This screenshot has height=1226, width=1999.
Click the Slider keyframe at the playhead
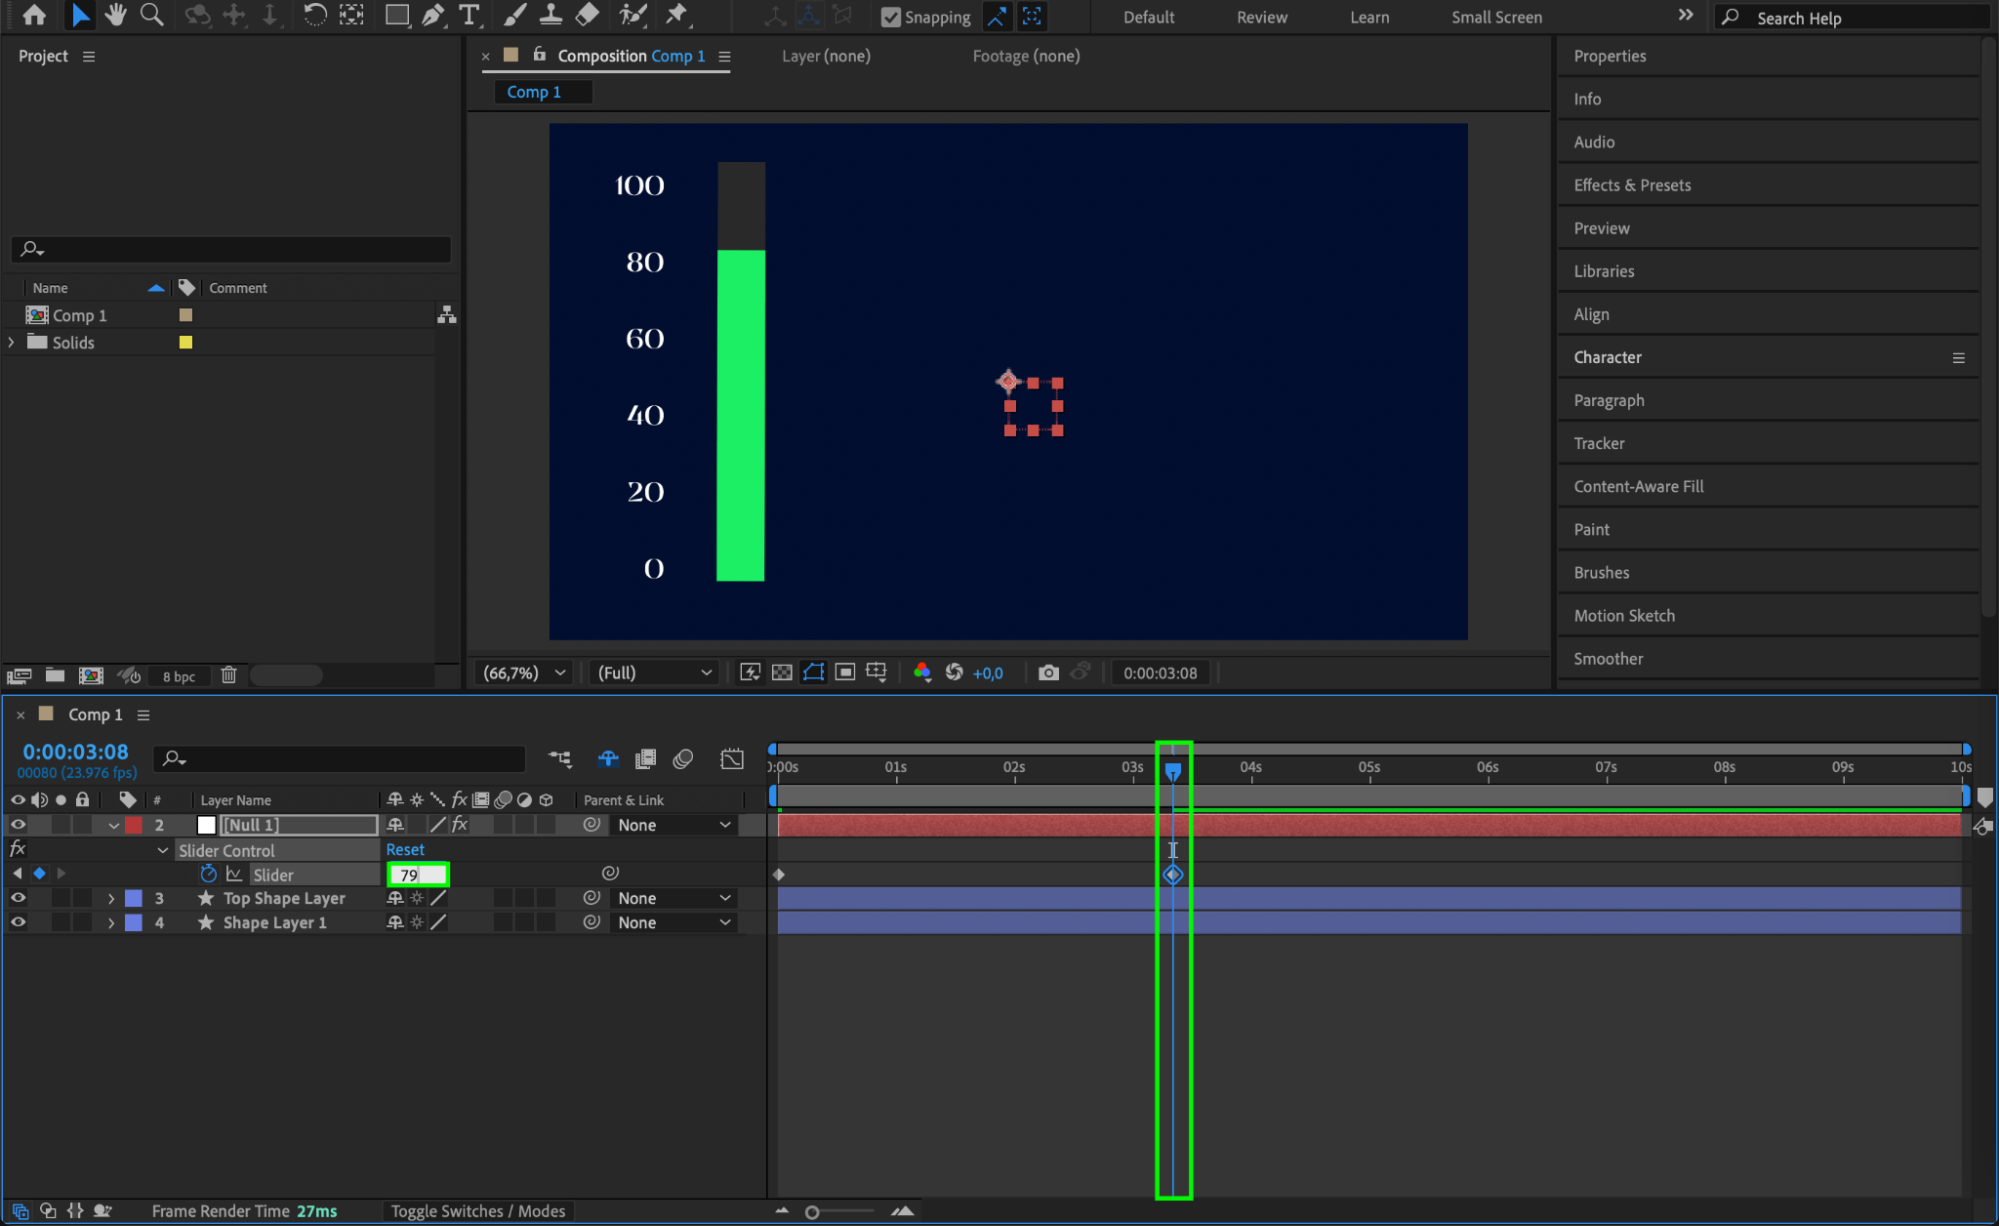click(1173, 875)
